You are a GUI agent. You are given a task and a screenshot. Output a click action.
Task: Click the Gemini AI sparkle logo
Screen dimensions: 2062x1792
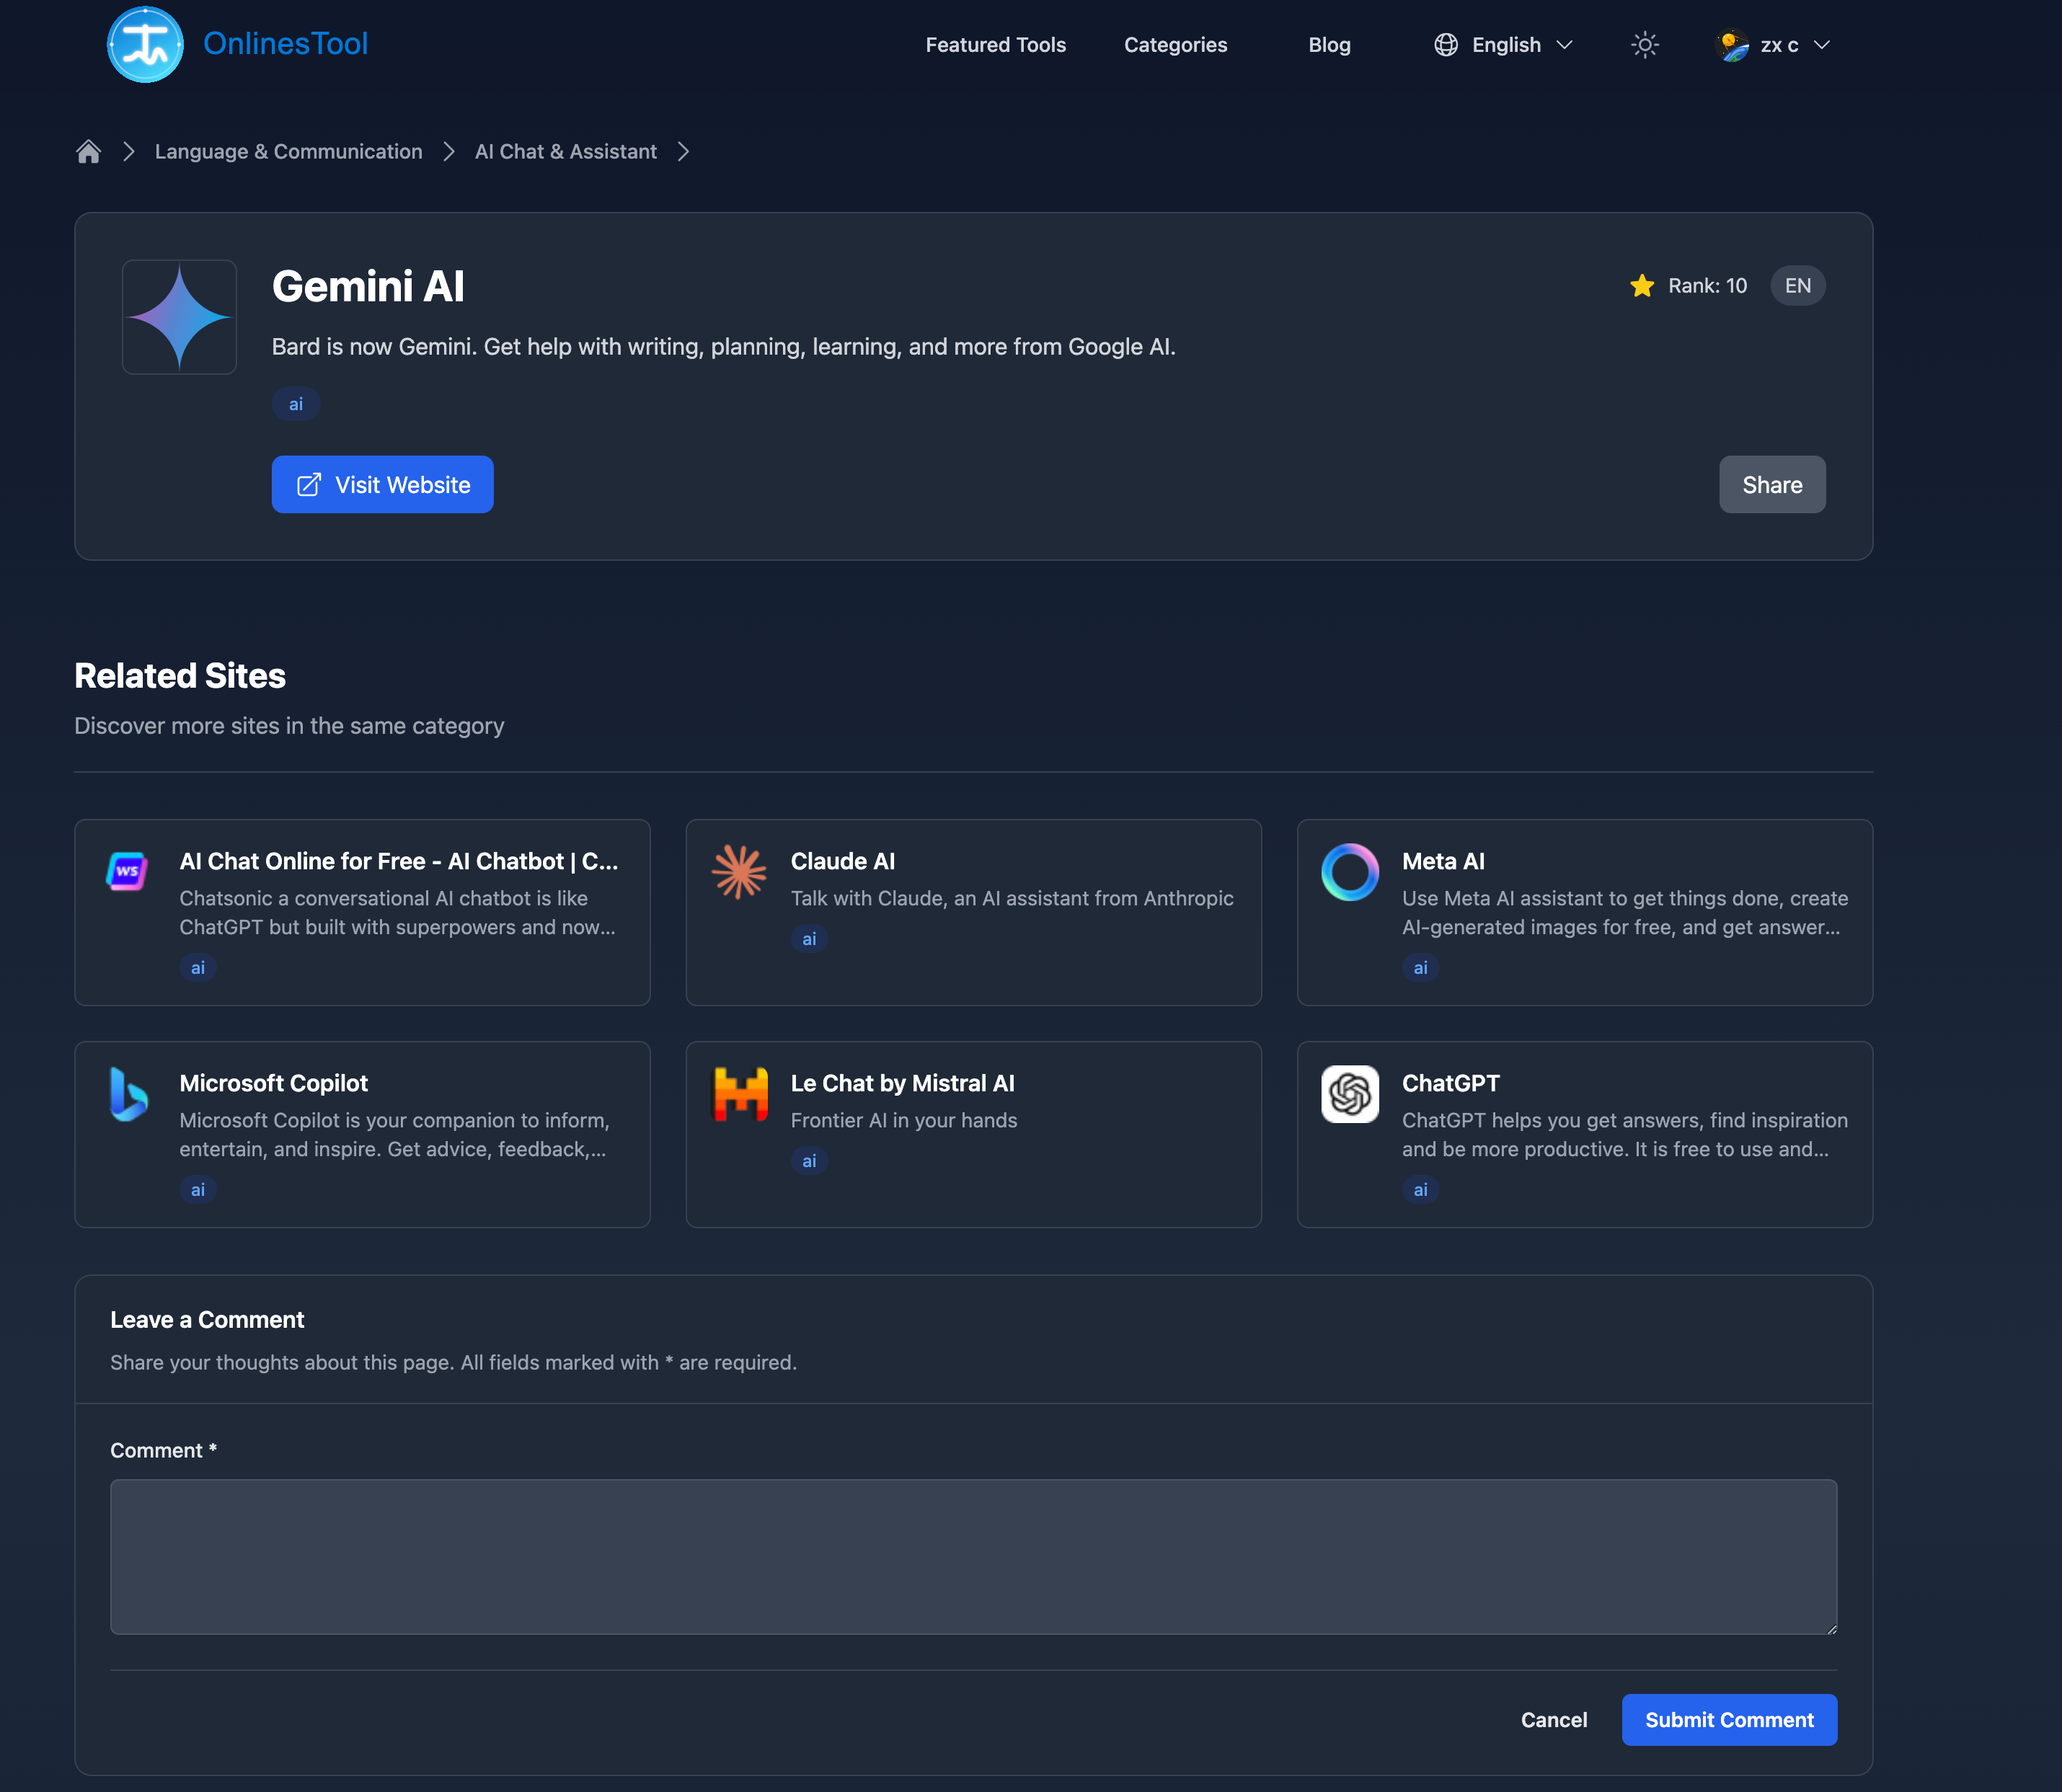tap(179, 317)
